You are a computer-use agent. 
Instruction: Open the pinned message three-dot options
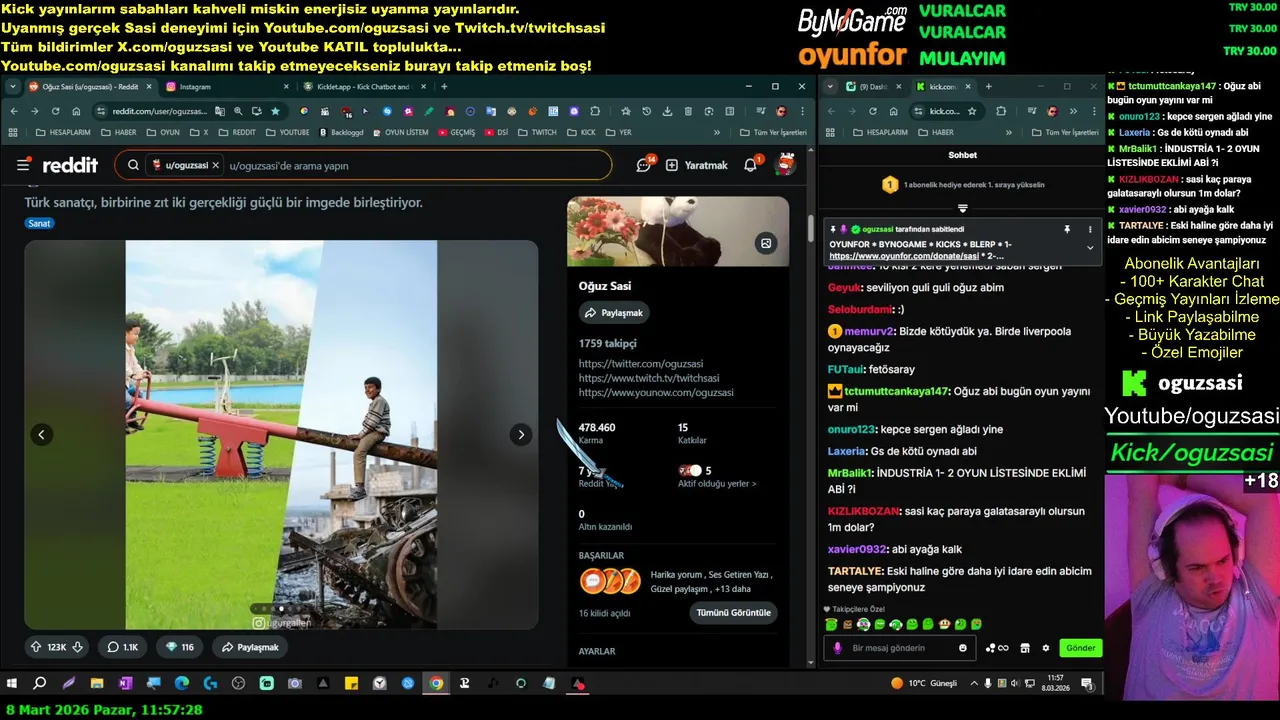1090,229
